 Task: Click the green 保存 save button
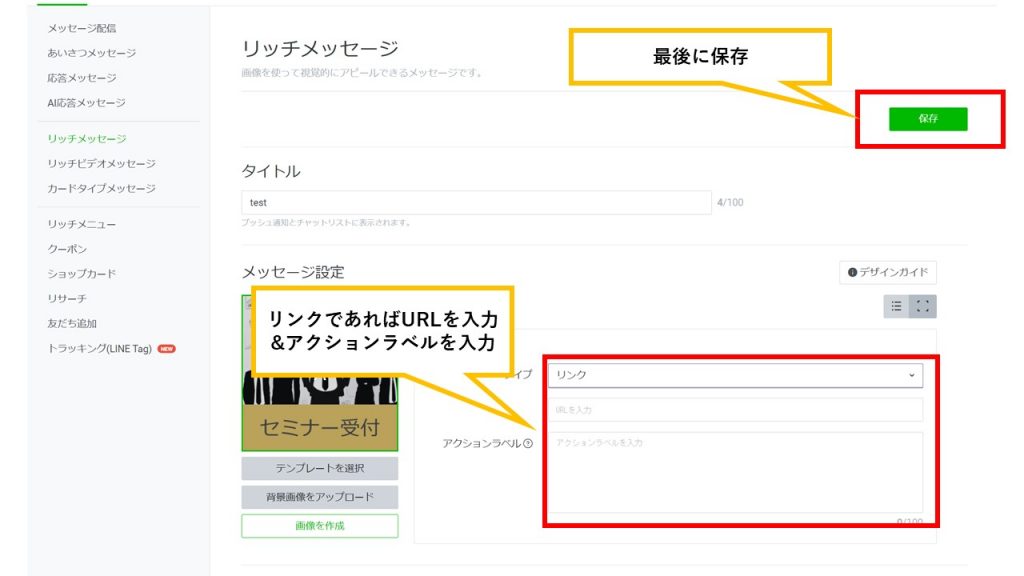coord(928,119)
